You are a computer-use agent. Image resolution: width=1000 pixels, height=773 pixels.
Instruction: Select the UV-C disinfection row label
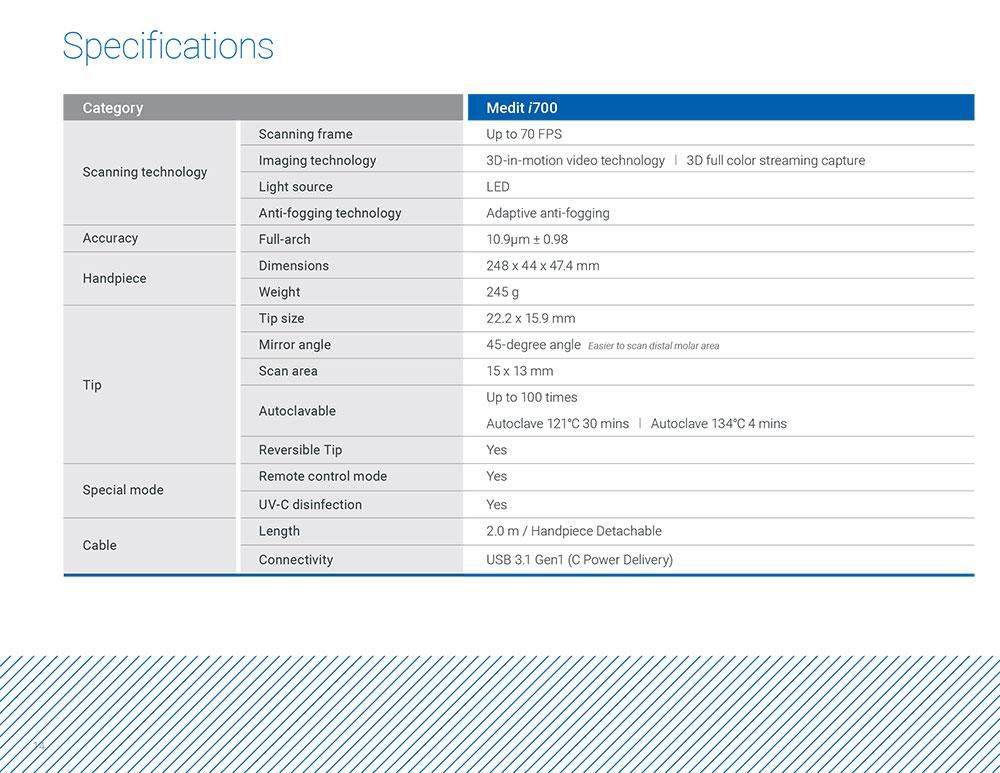pyautogui.click(x=310, y=504)
